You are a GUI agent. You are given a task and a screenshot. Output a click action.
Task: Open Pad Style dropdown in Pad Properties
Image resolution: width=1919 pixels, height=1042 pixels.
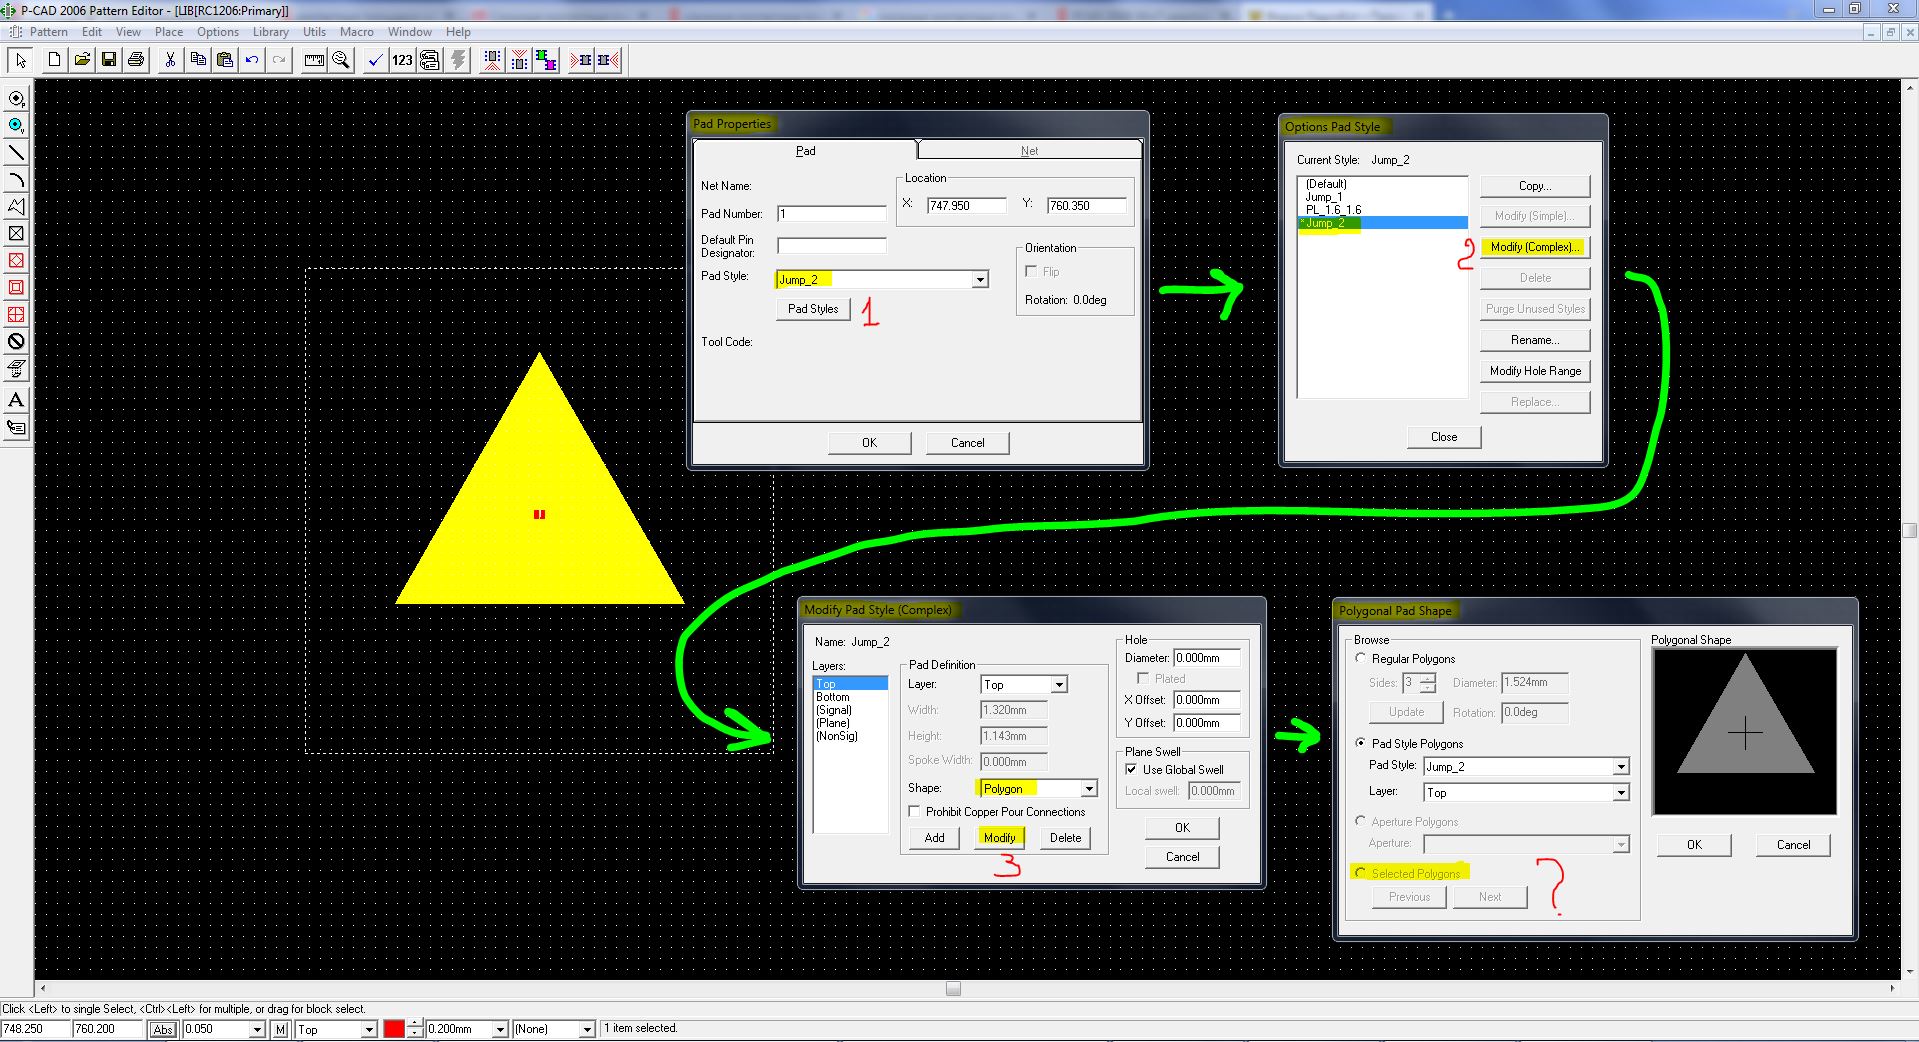click(980, 280)
